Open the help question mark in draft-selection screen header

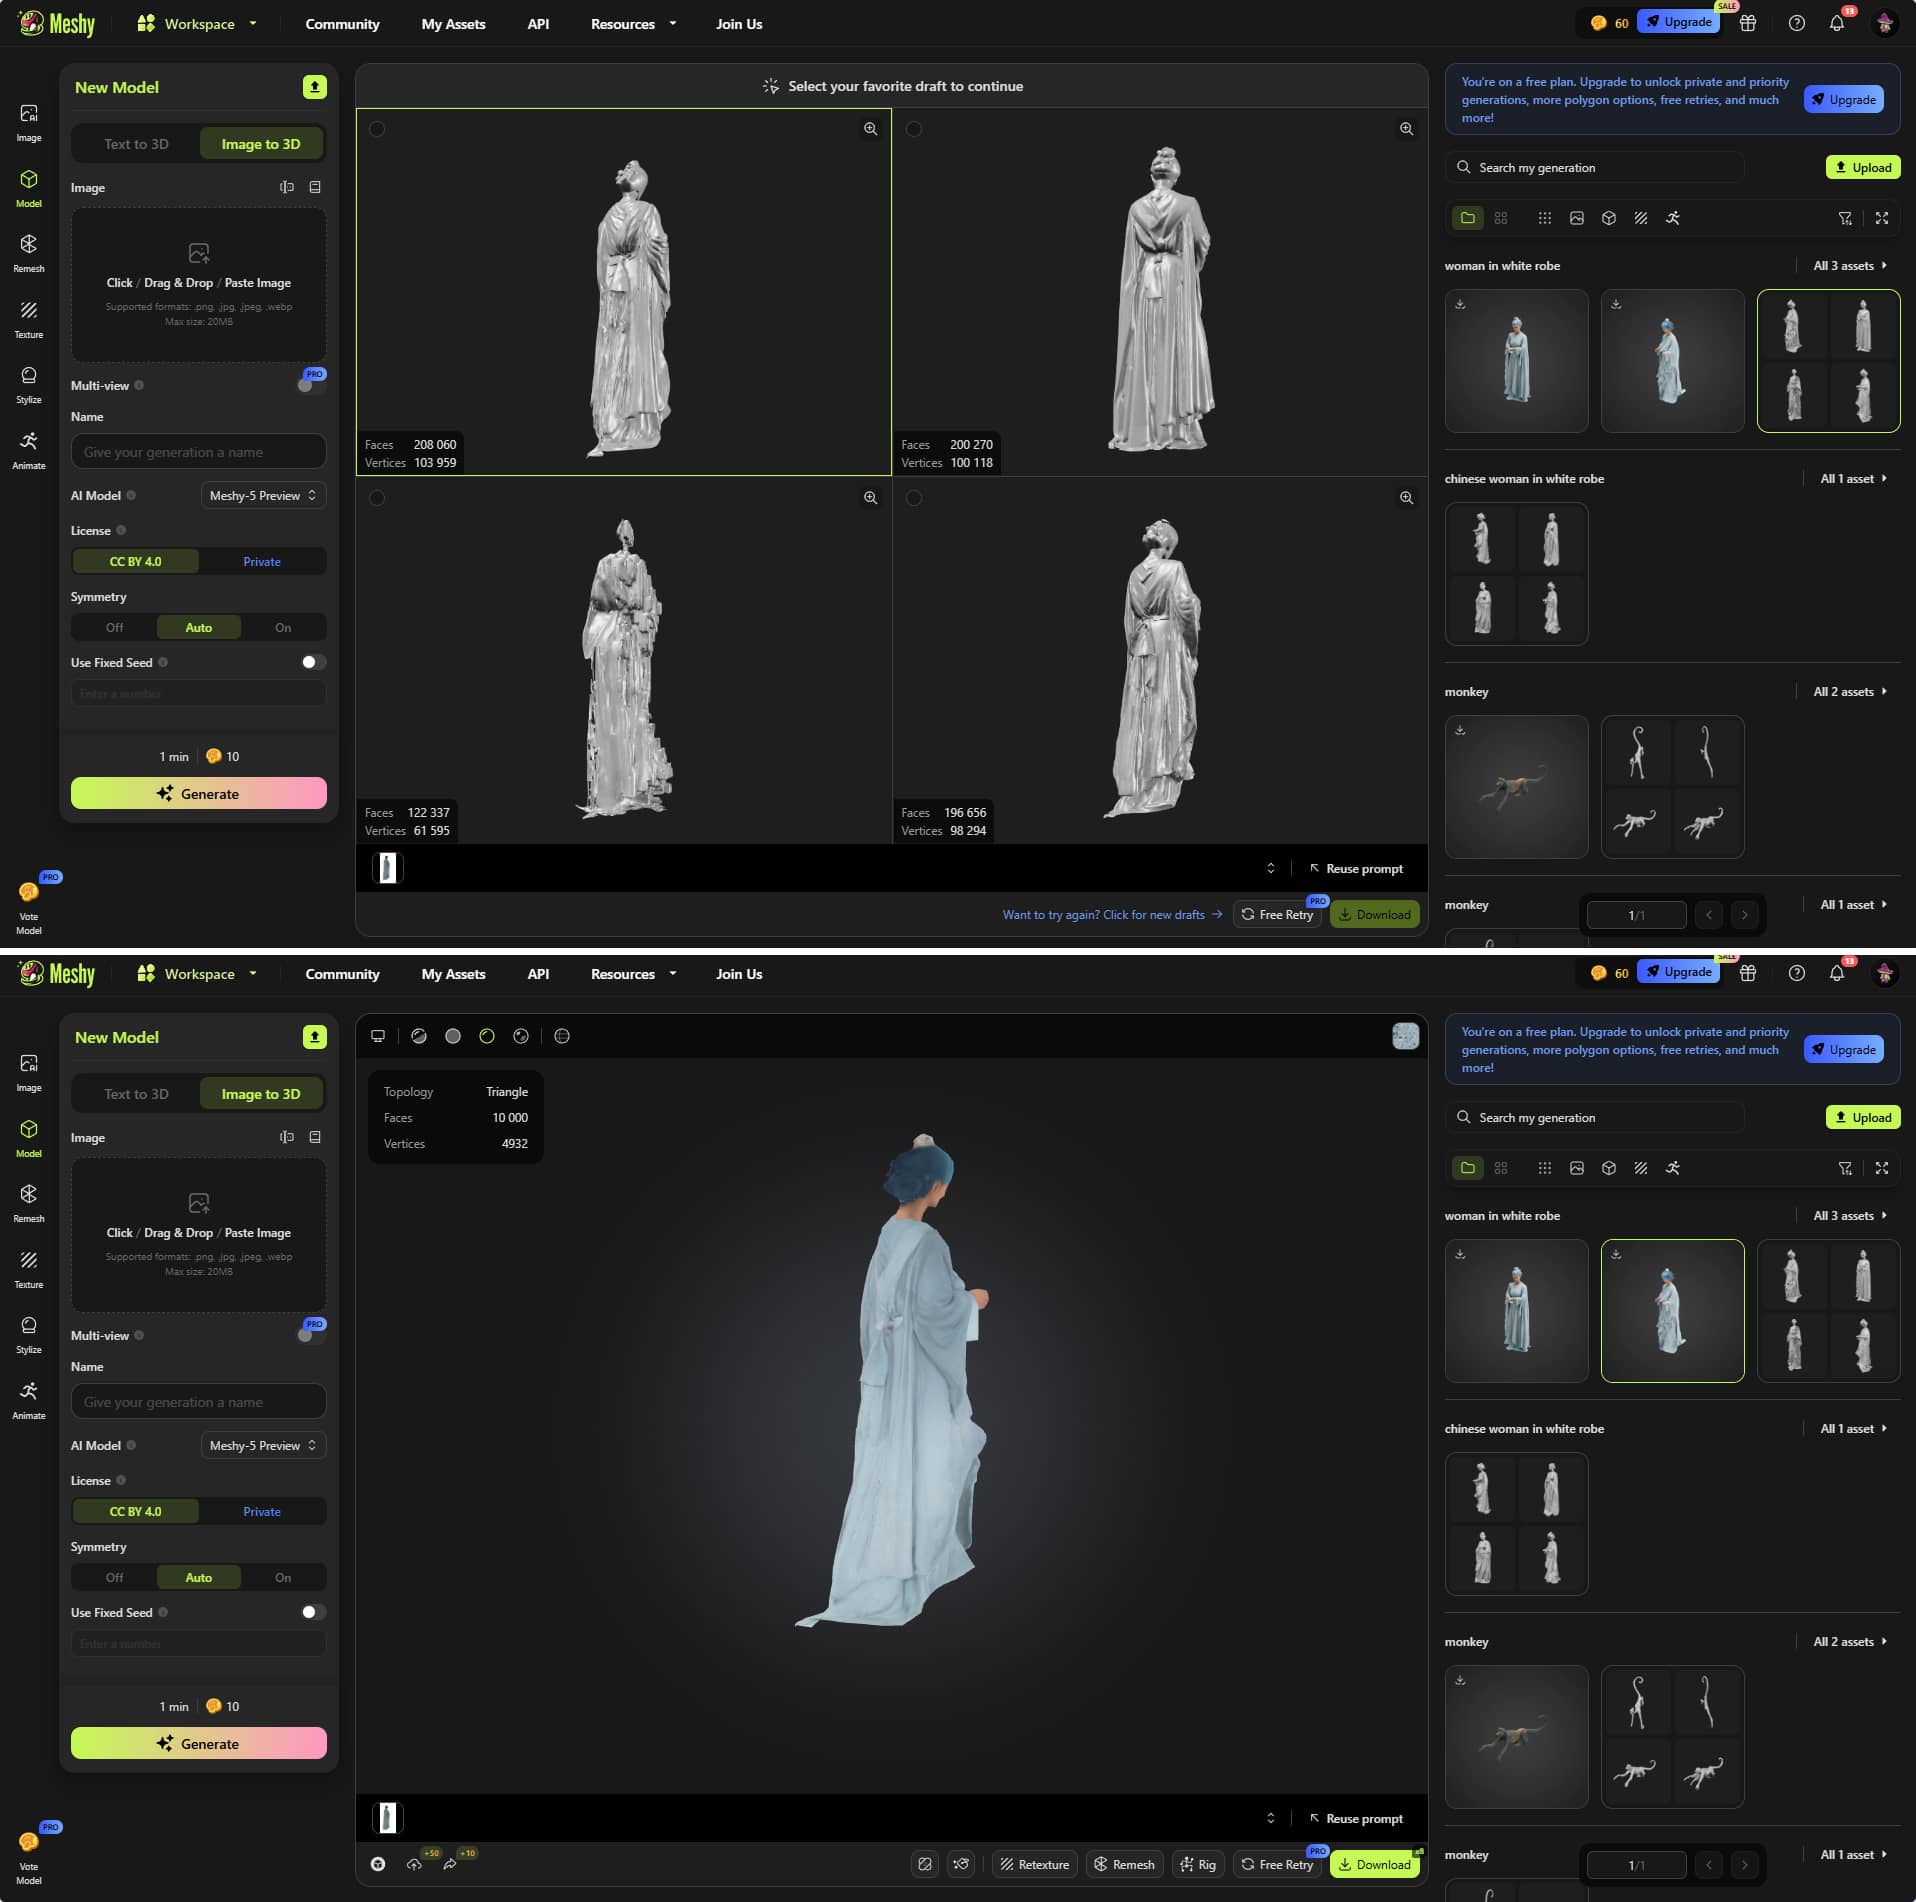coord(1797,23)
